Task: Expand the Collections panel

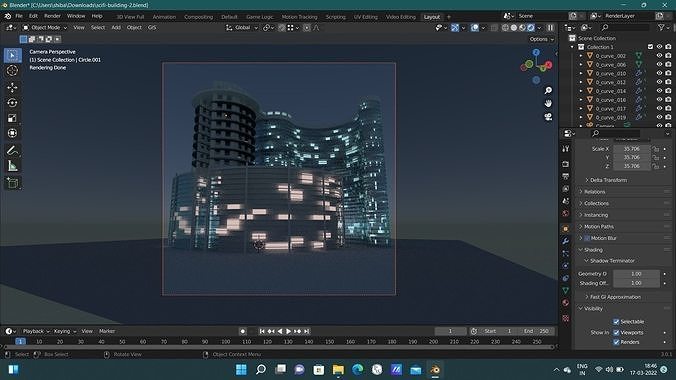Action: pyautogui.click(x=596, y=204)
